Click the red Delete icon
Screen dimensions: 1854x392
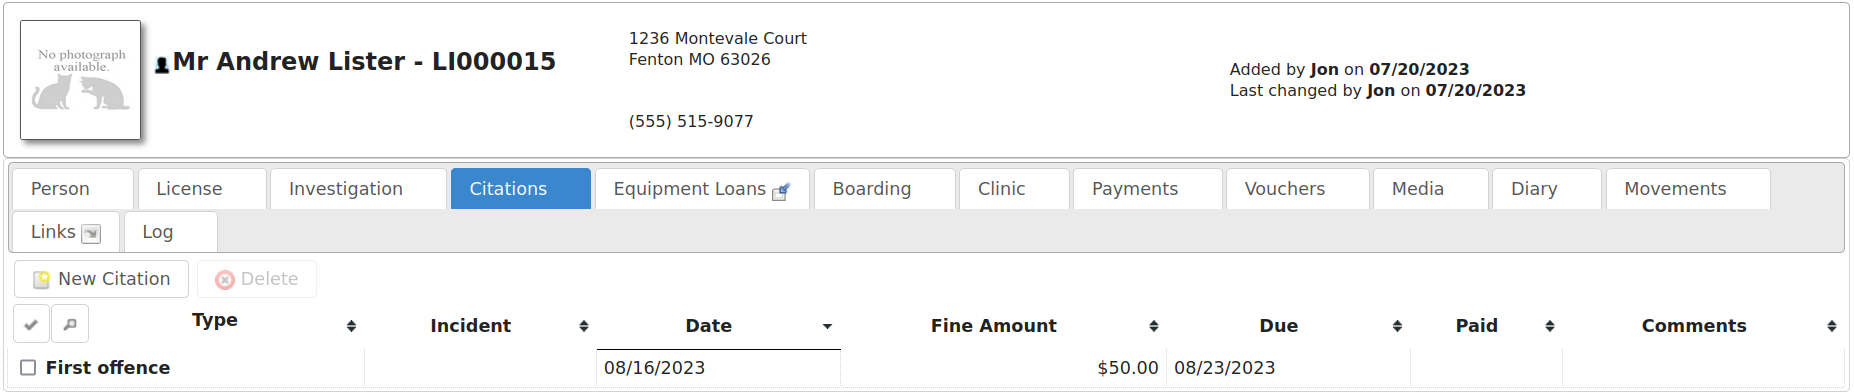click(x=225, y=280)
